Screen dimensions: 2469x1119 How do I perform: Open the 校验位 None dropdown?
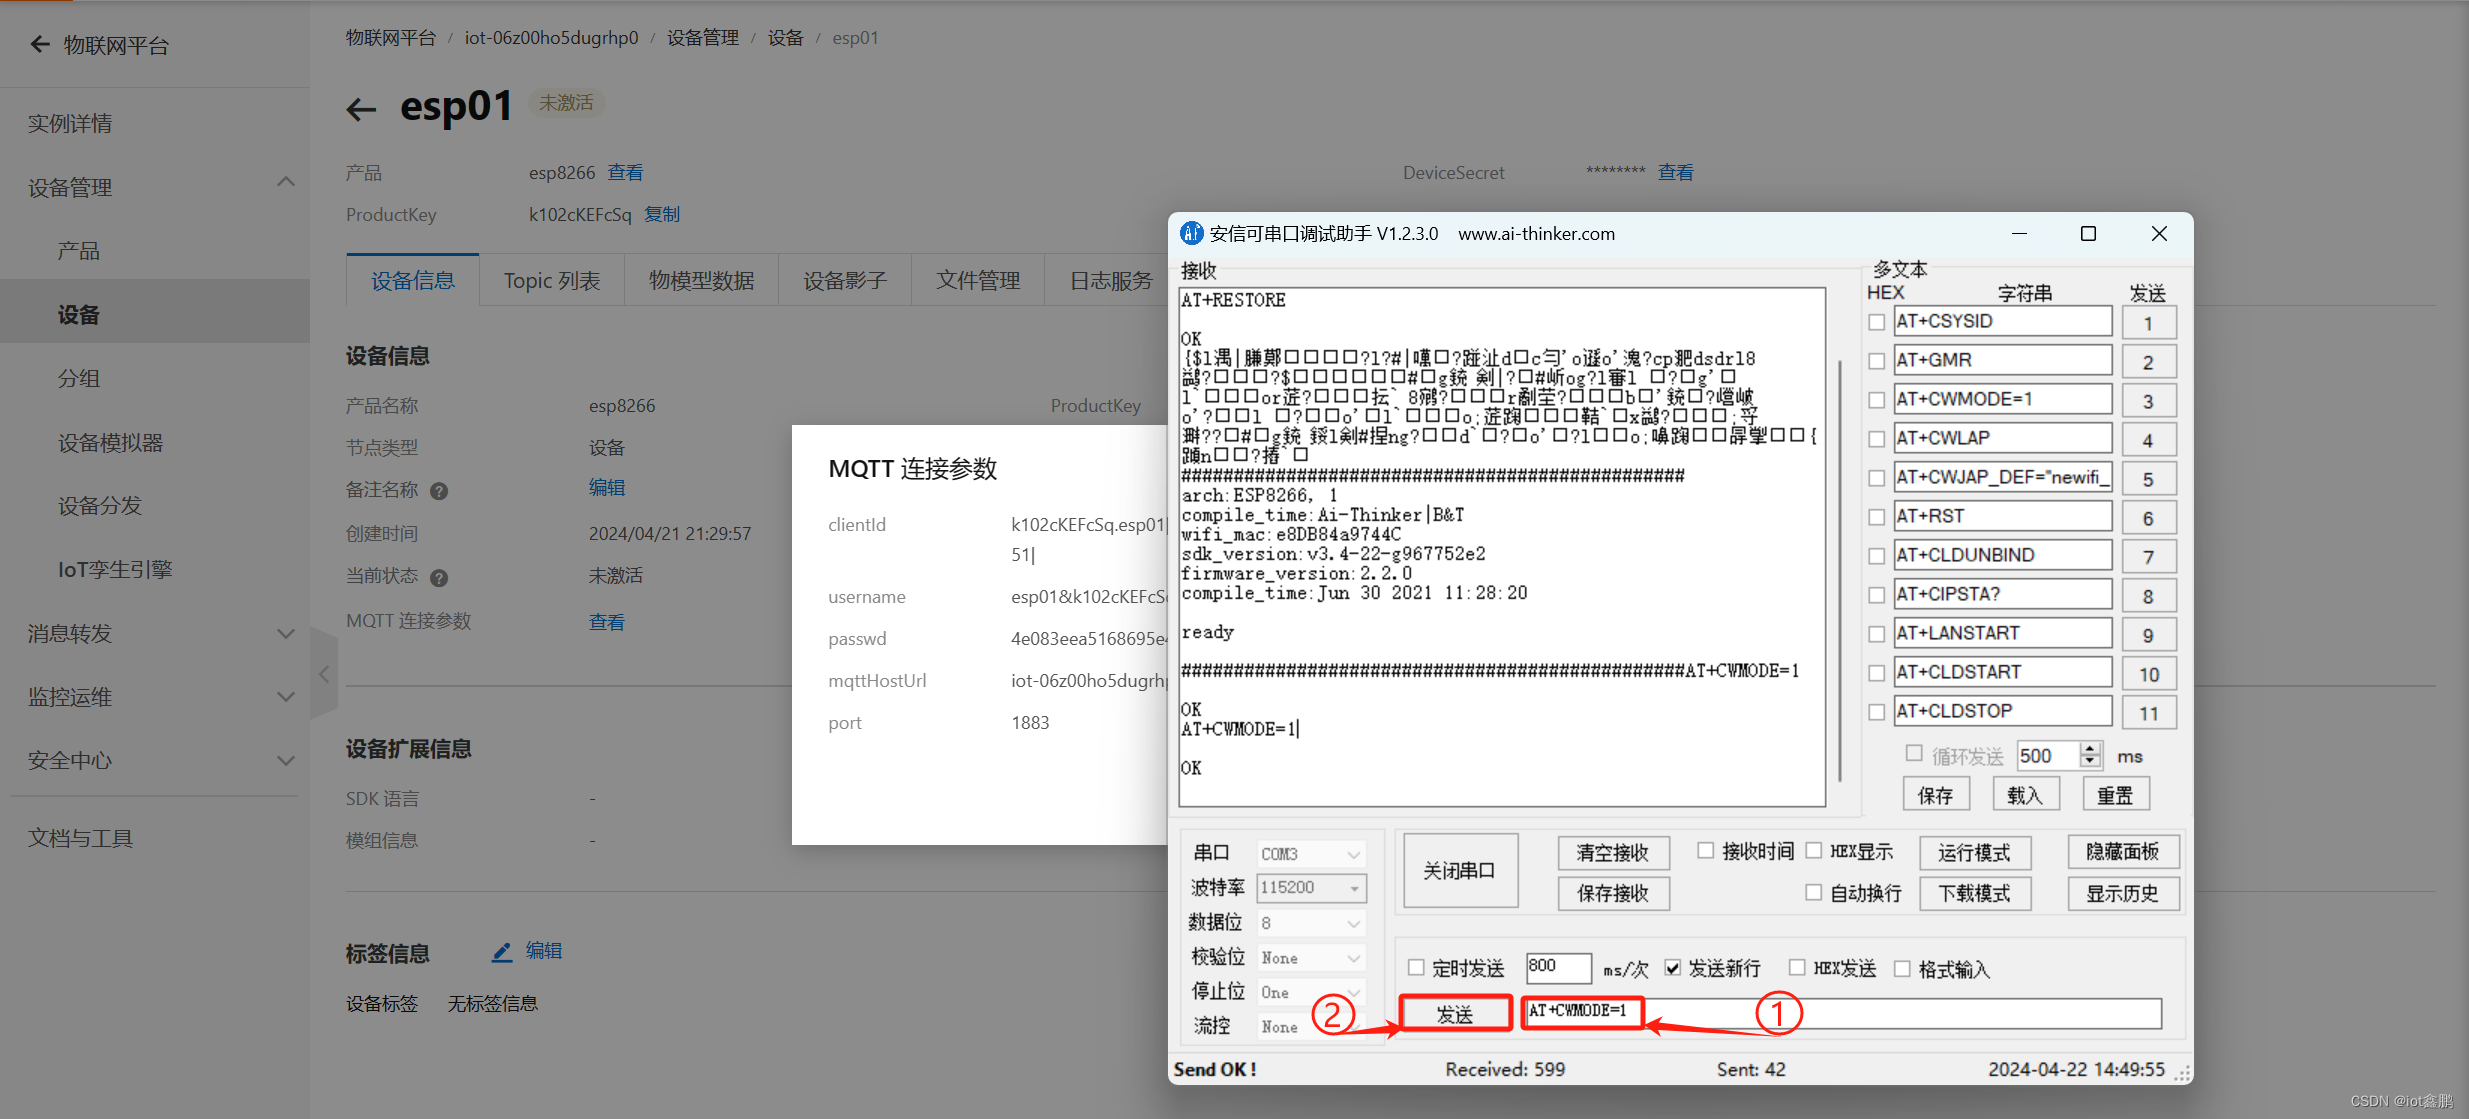[x=1311, y=958]
